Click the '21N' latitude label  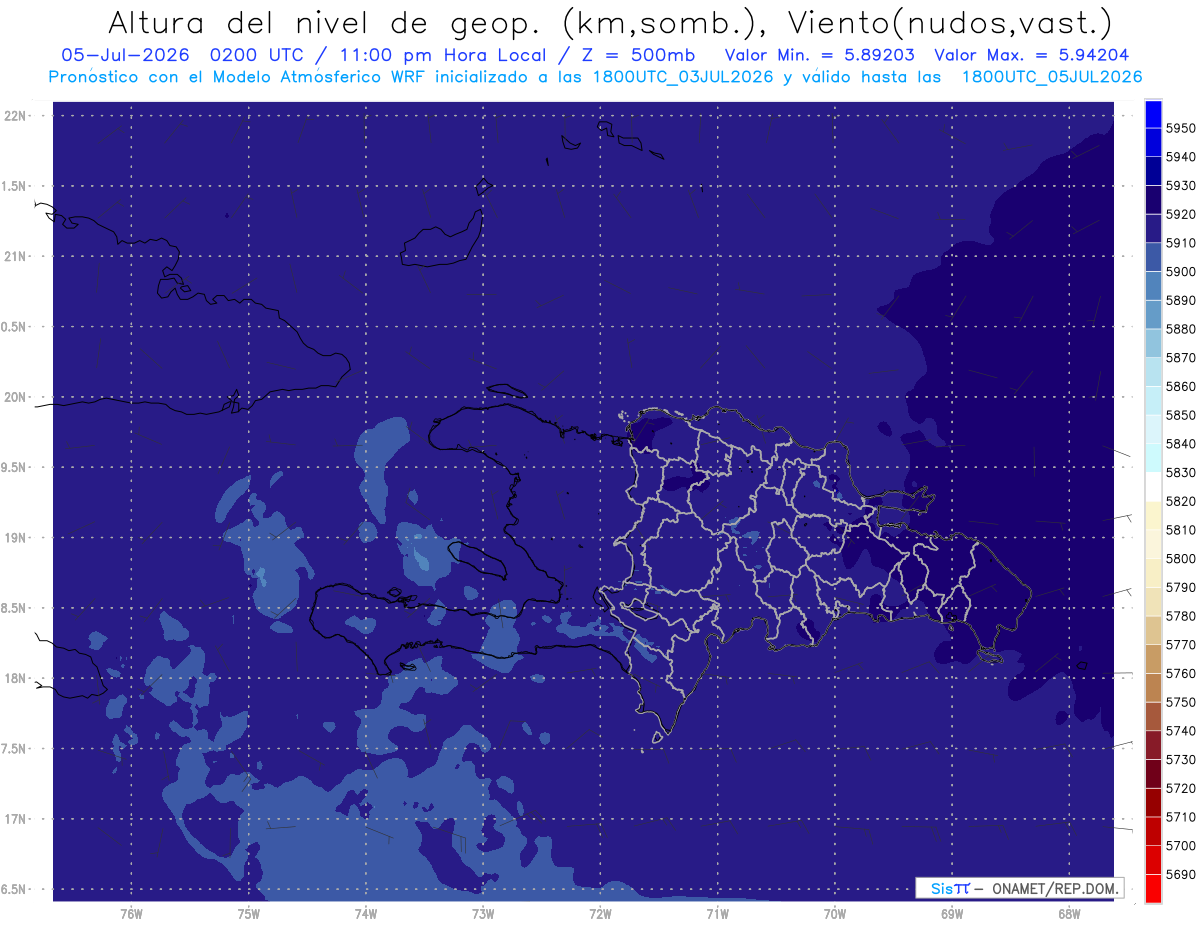click(17, 257)
